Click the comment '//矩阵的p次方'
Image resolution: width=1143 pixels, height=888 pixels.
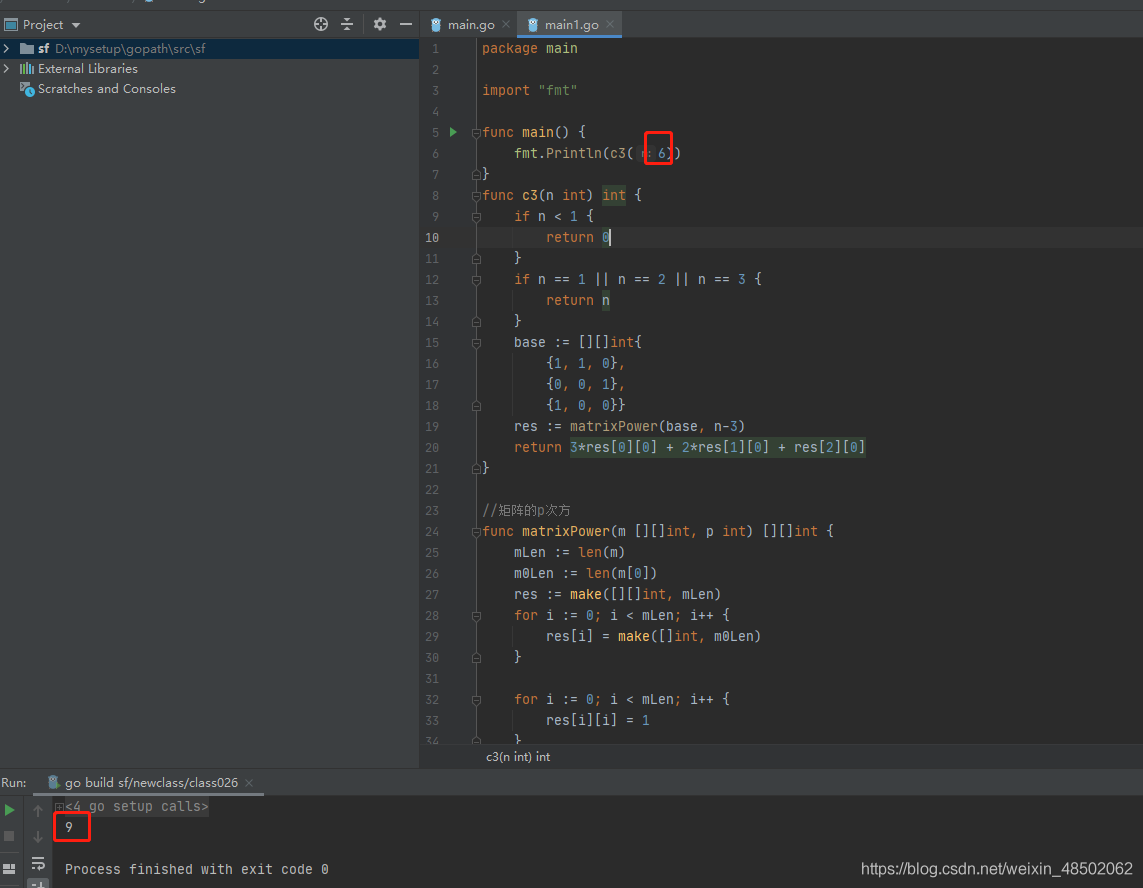(x=526, y=510)
